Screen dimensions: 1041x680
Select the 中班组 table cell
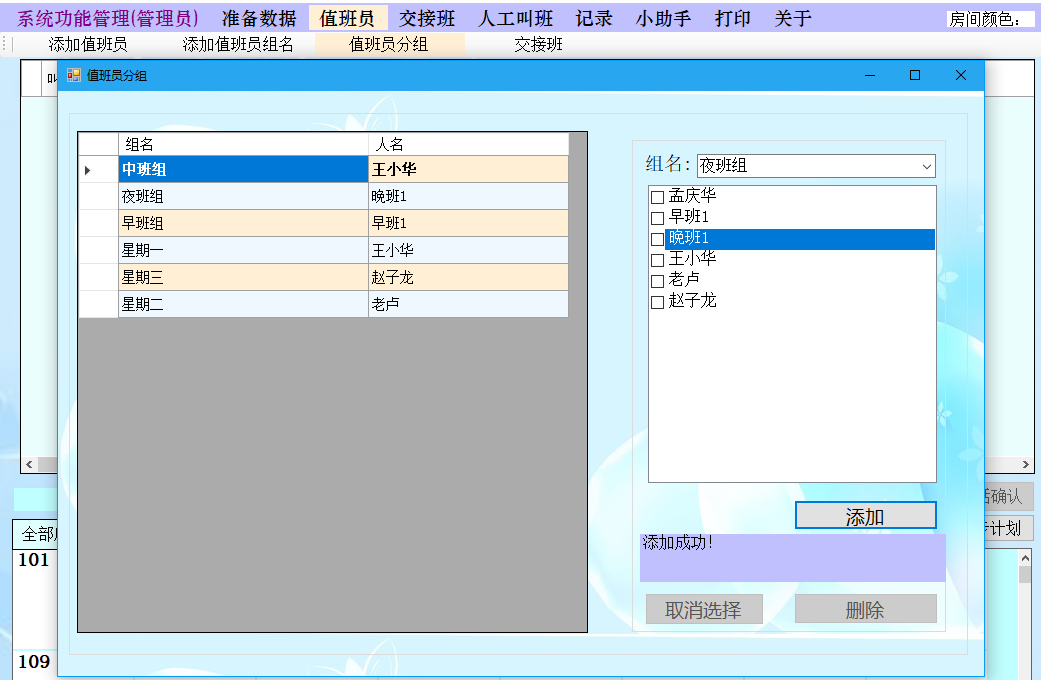(244, 169)
